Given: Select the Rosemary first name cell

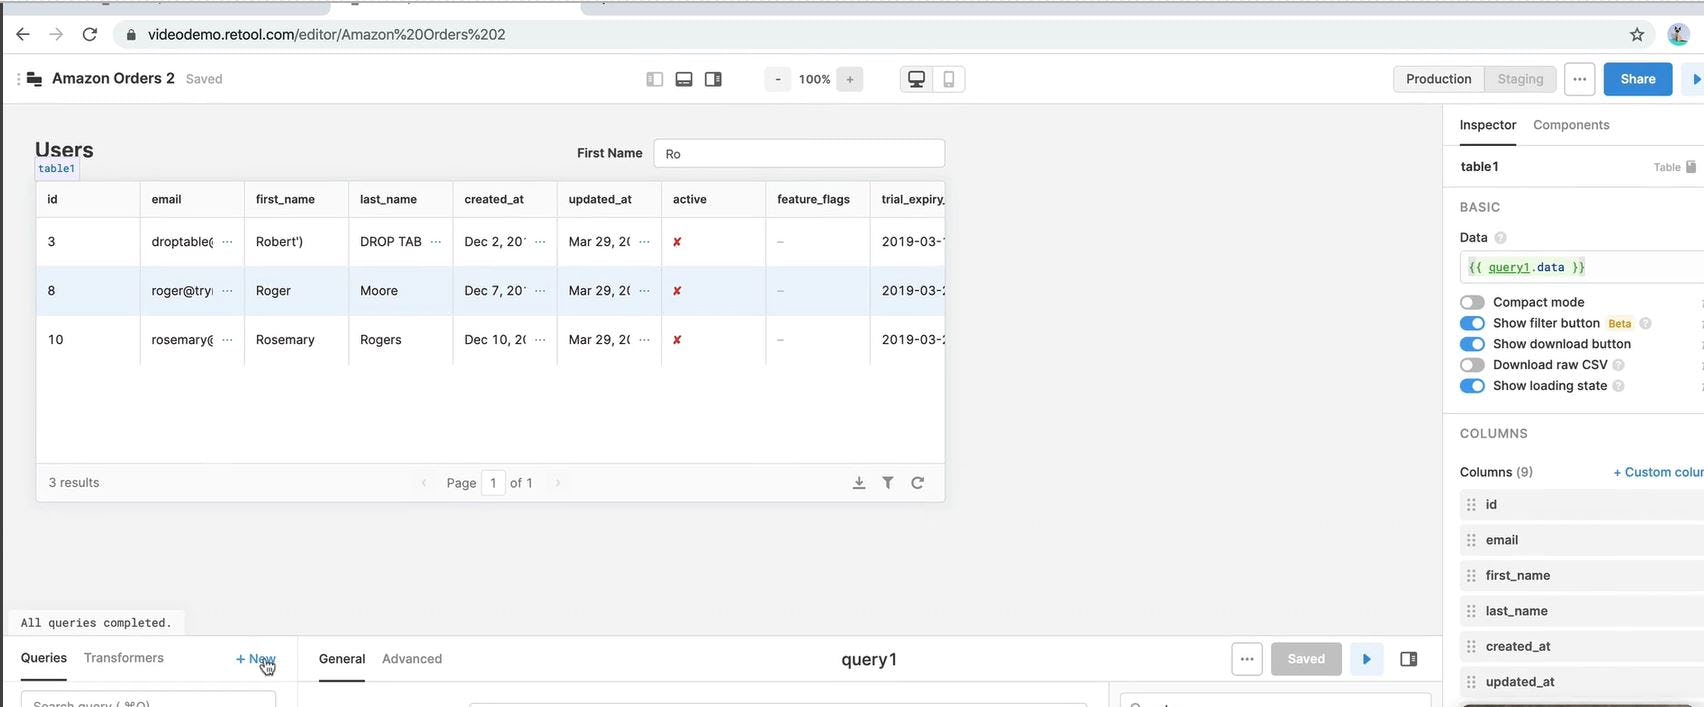Looking at the screenshot, I should pyautogui.click(x=296, y=340).
